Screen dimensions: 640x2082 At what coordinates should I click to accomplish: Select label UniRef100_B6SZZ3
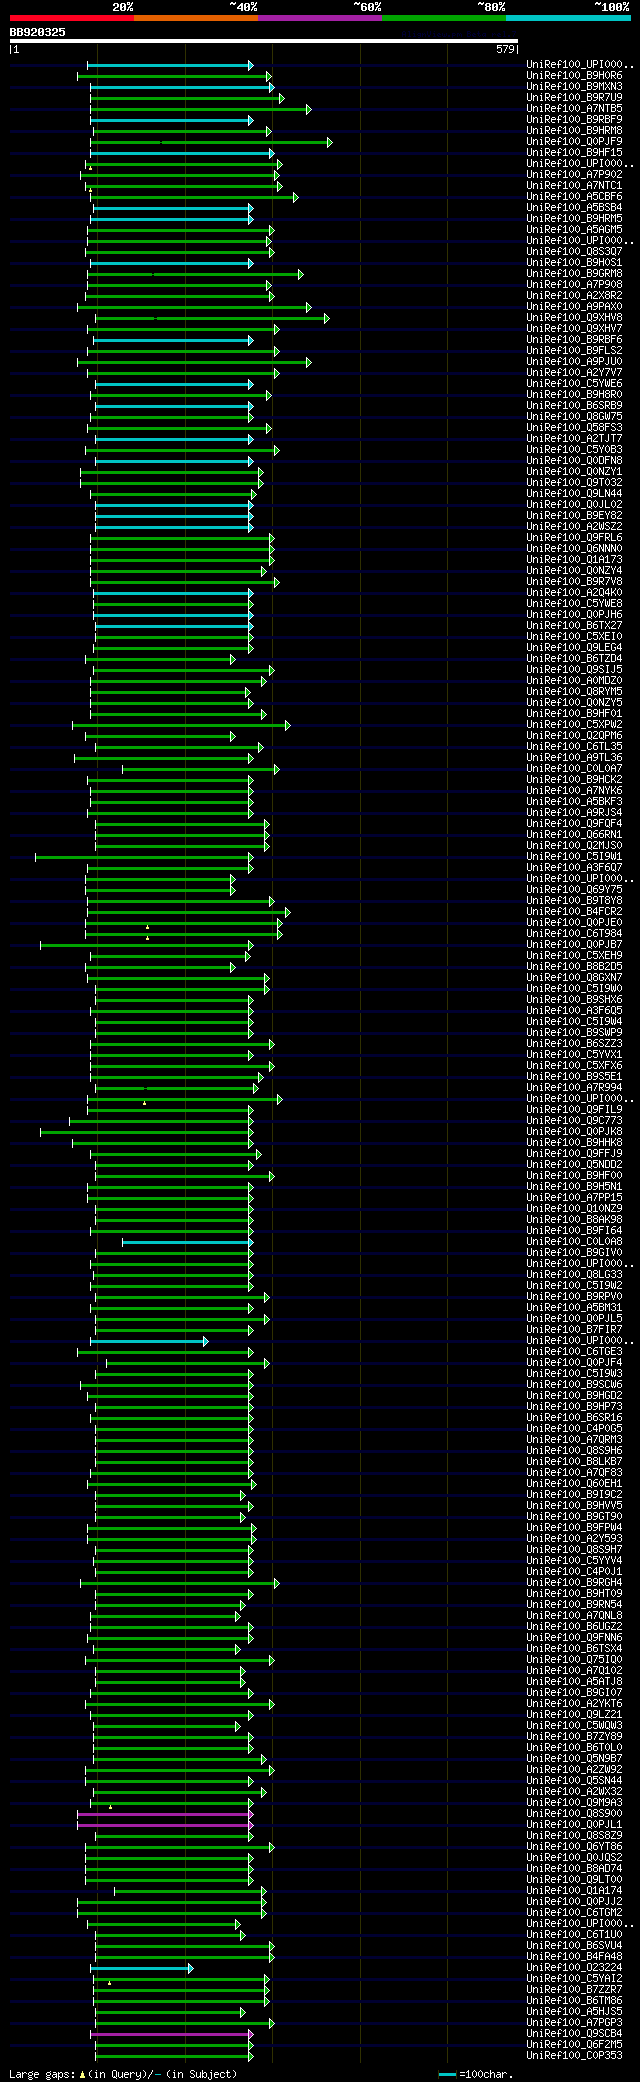tap(574, 1043)
